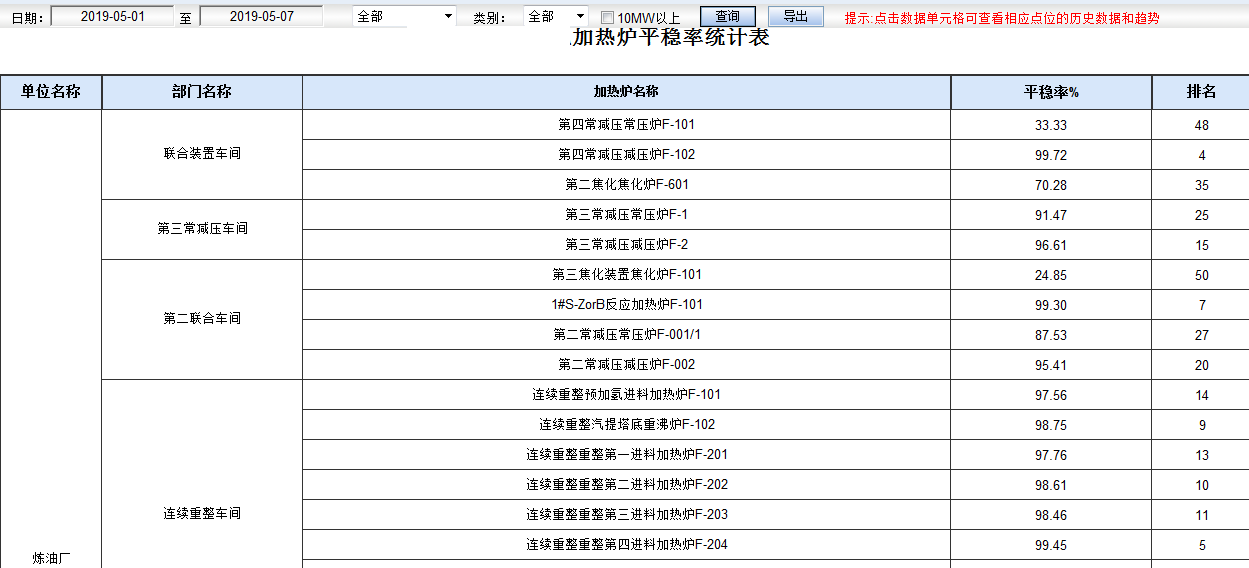Click the 联合装置车间 department cell
This screenshot has height=568, width=1249.
(x=202, y=154)
